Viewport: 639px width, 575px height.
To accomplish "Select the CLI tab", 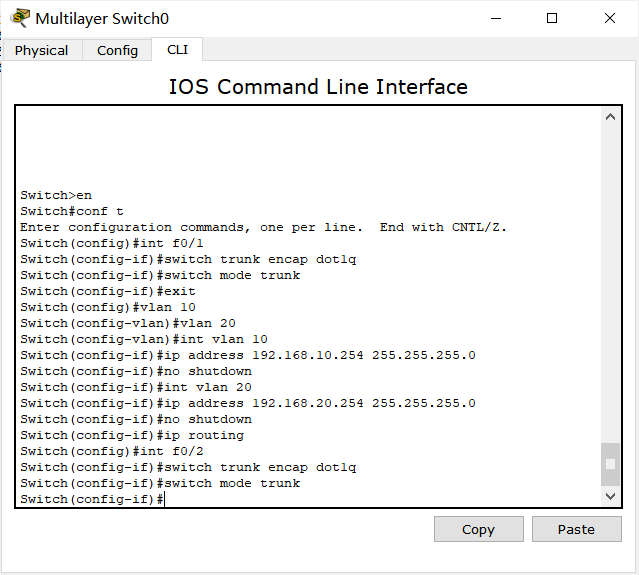I will (x=177, y=49).
